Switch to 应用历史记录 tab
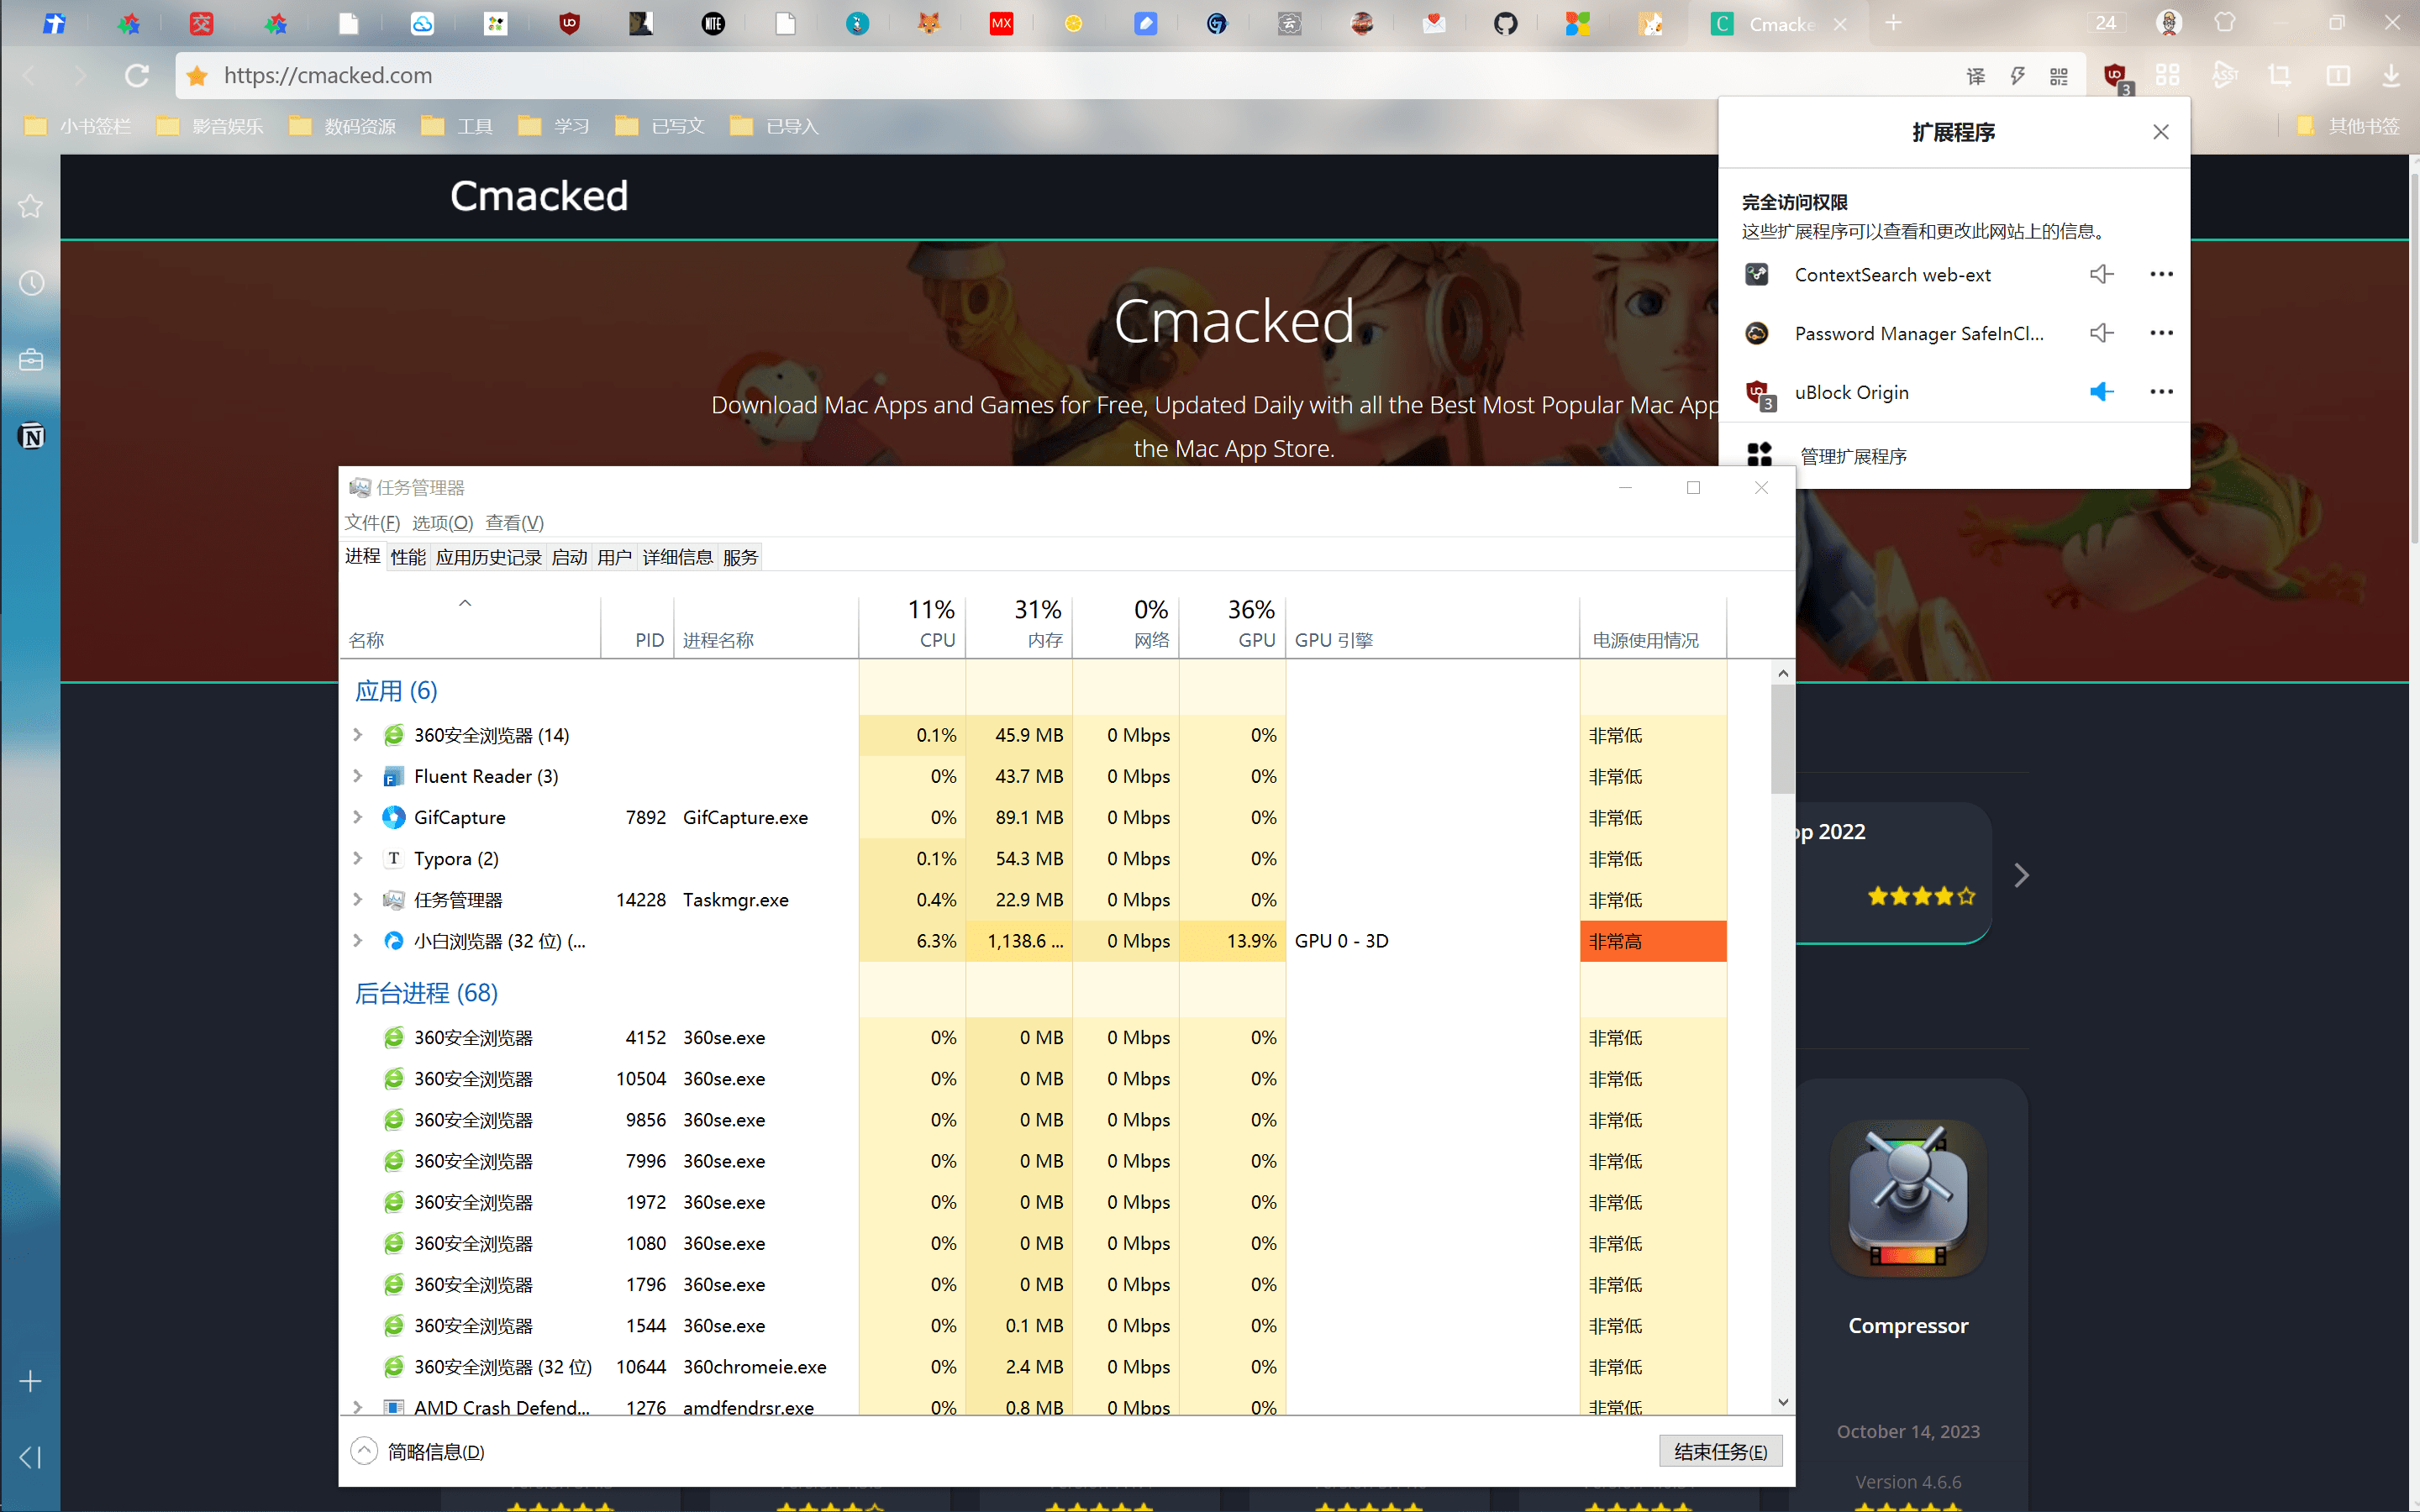This screenshot has height=1512, width=2420. (489, 557)
